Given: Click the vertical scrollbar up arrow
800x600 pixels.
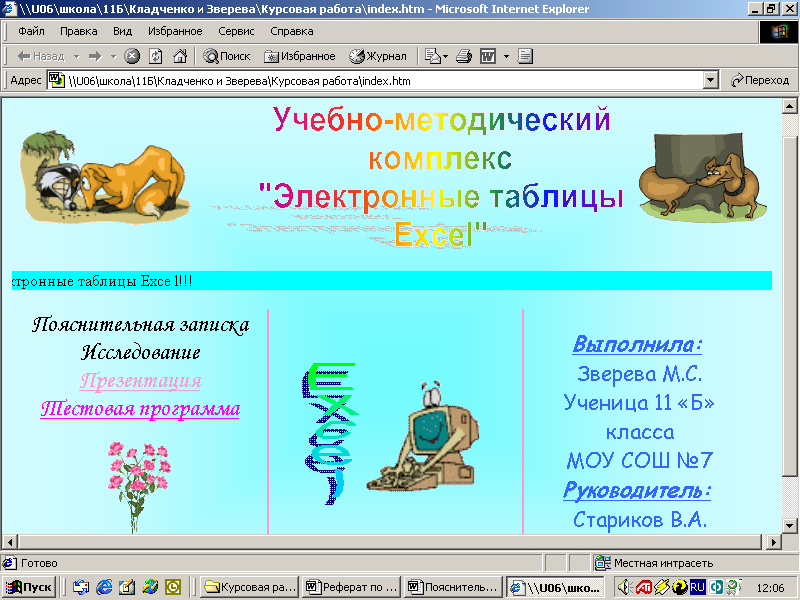Looking at the screenshot, I should tap(789, 106).
